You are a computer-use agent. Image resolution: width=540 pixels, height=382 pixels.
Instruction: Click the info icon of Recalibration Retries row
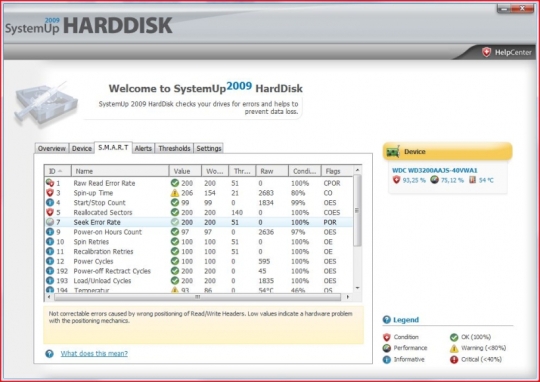pyautogui.click(x=50, y=251)
